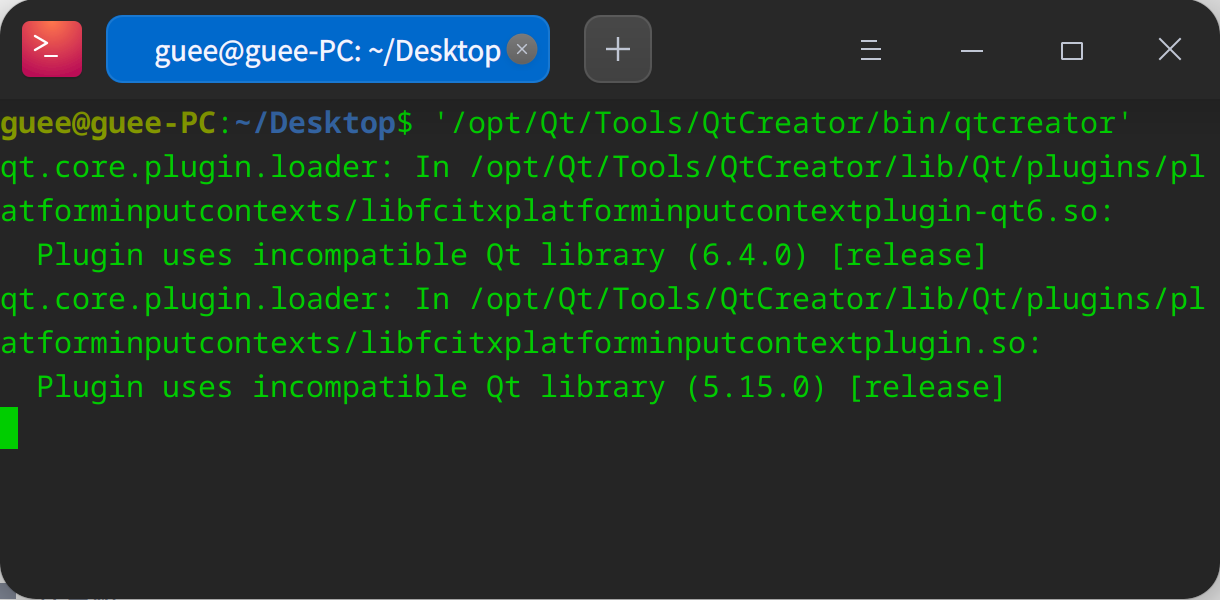Click the green block cursor

pyautogui.click(x=8, y=427)
